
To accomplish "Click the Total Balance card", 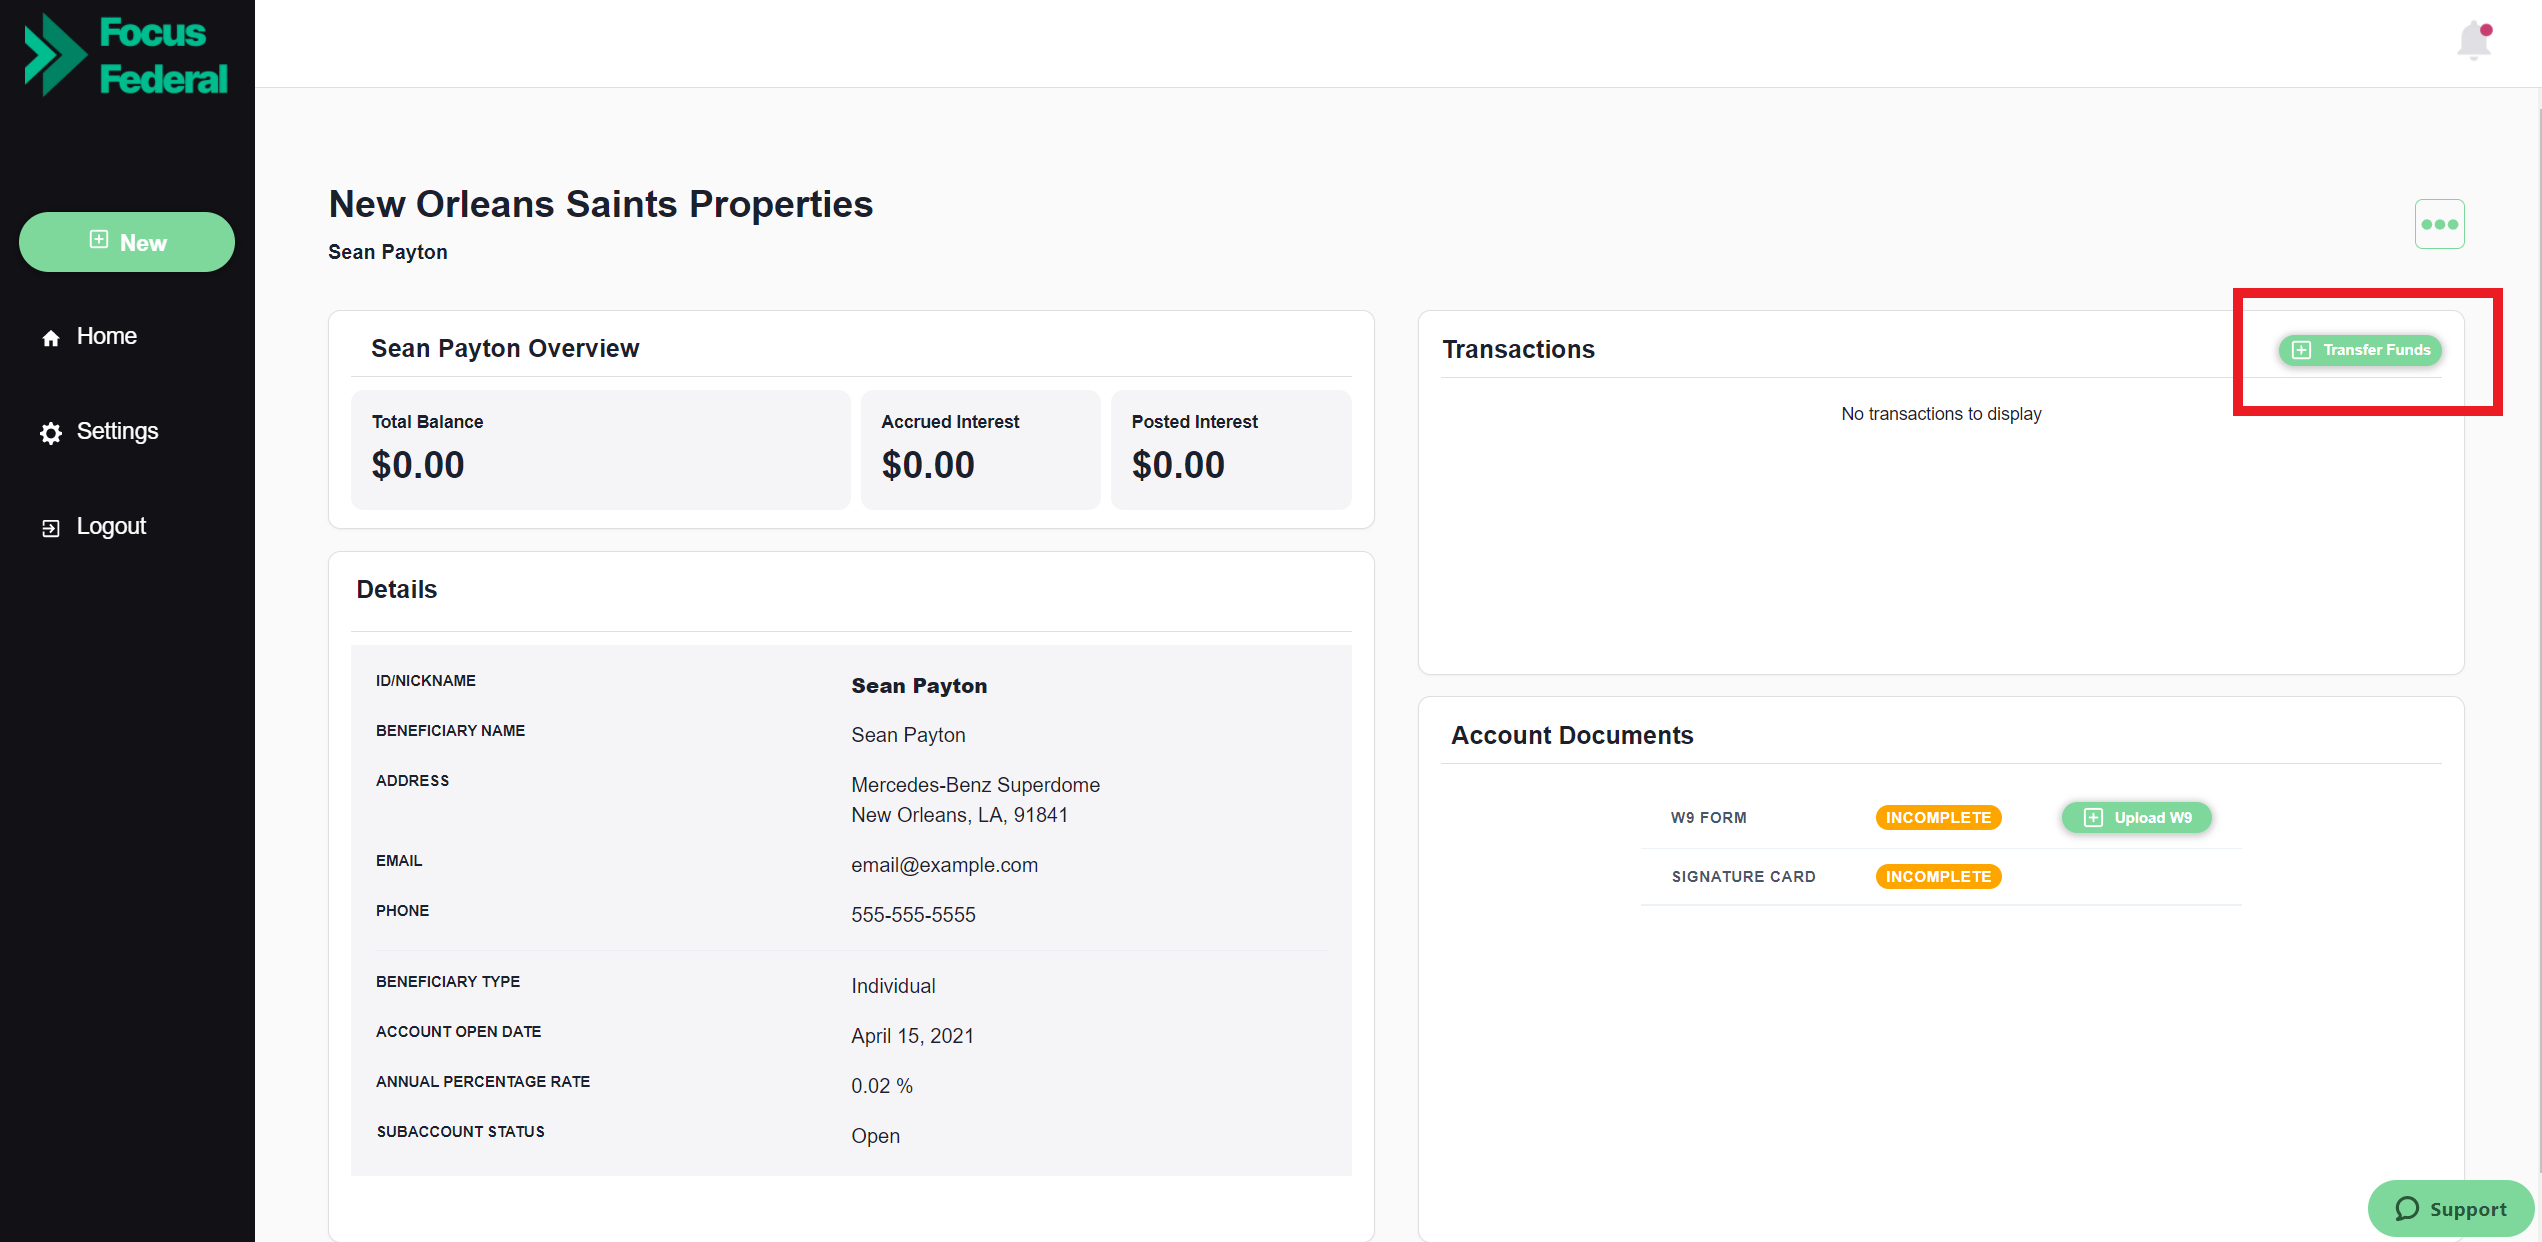I will coord(600,449).
